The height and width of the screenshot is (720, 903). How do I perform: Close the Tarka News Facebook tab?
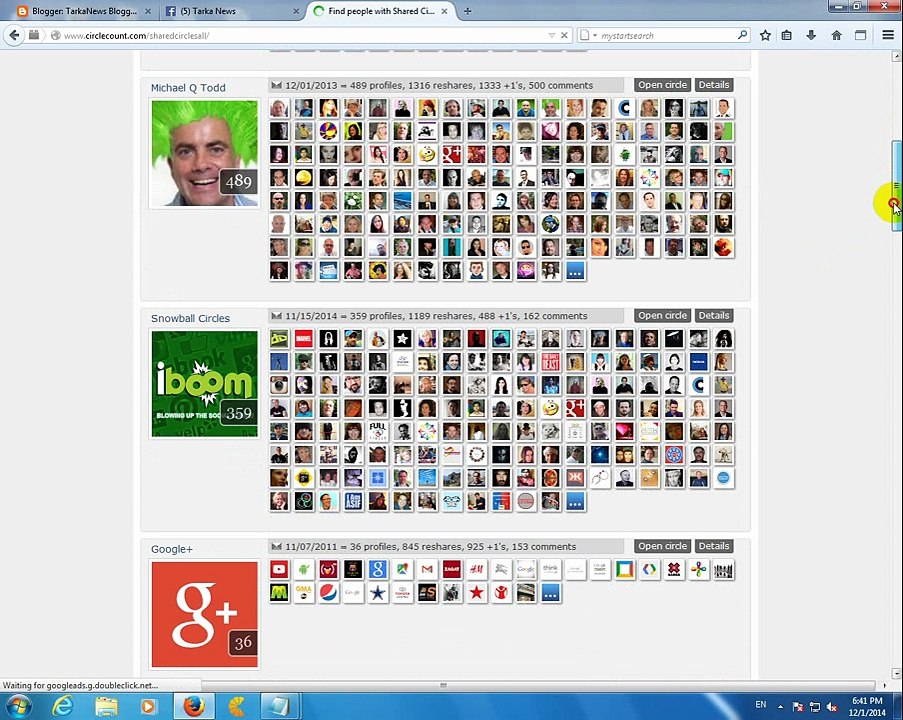click(296, 11)
